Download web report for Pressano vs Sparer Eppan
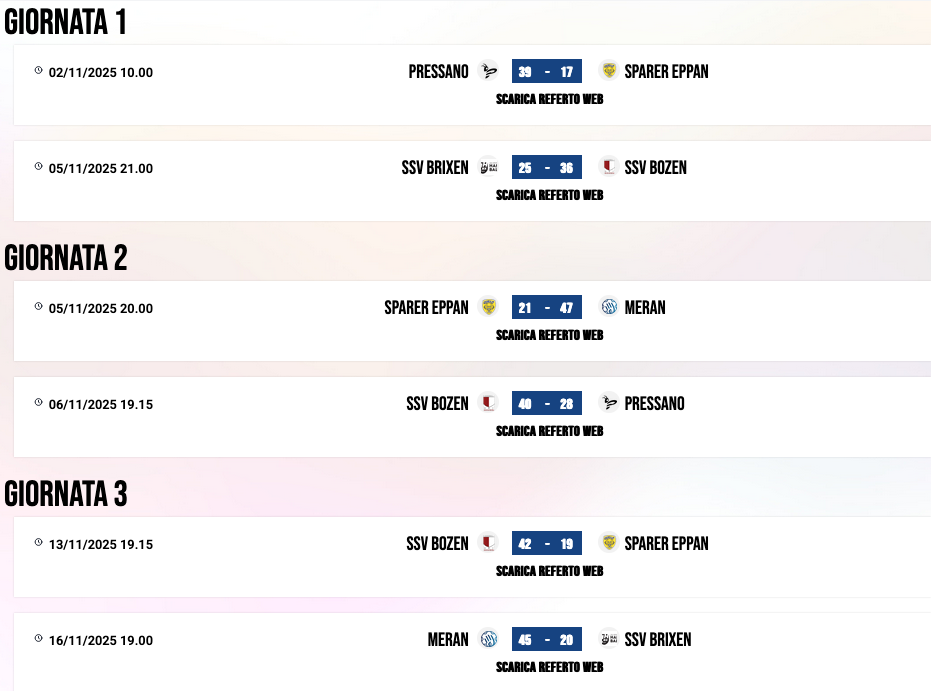 [x=549, y=99]
